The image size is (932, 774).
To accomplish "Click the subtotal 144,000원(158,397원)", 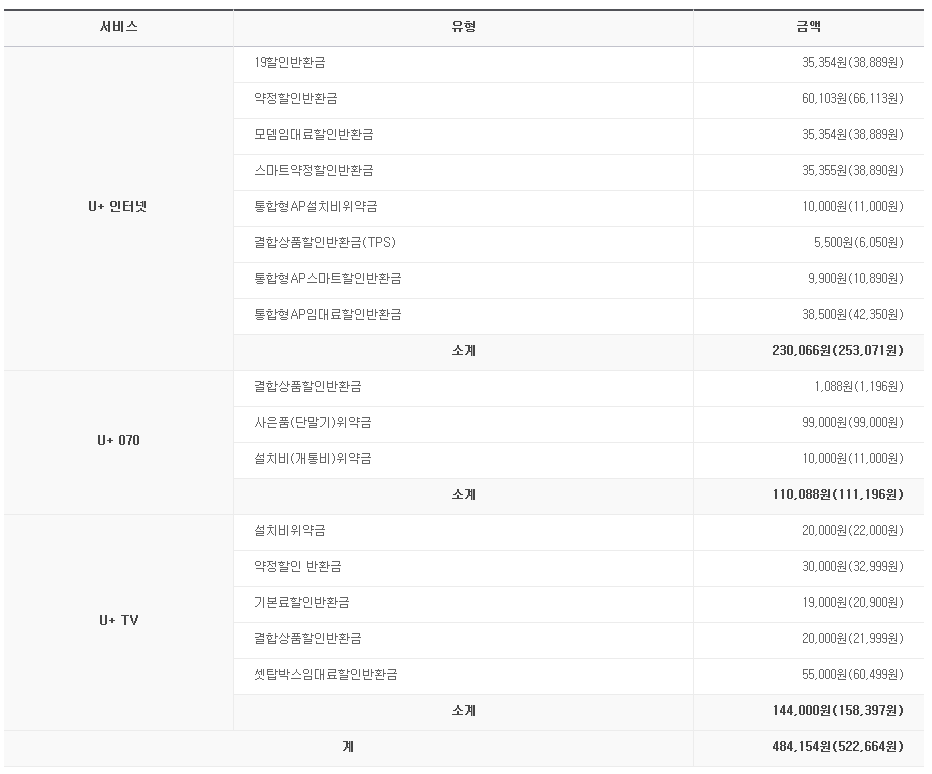I will 838,710.
